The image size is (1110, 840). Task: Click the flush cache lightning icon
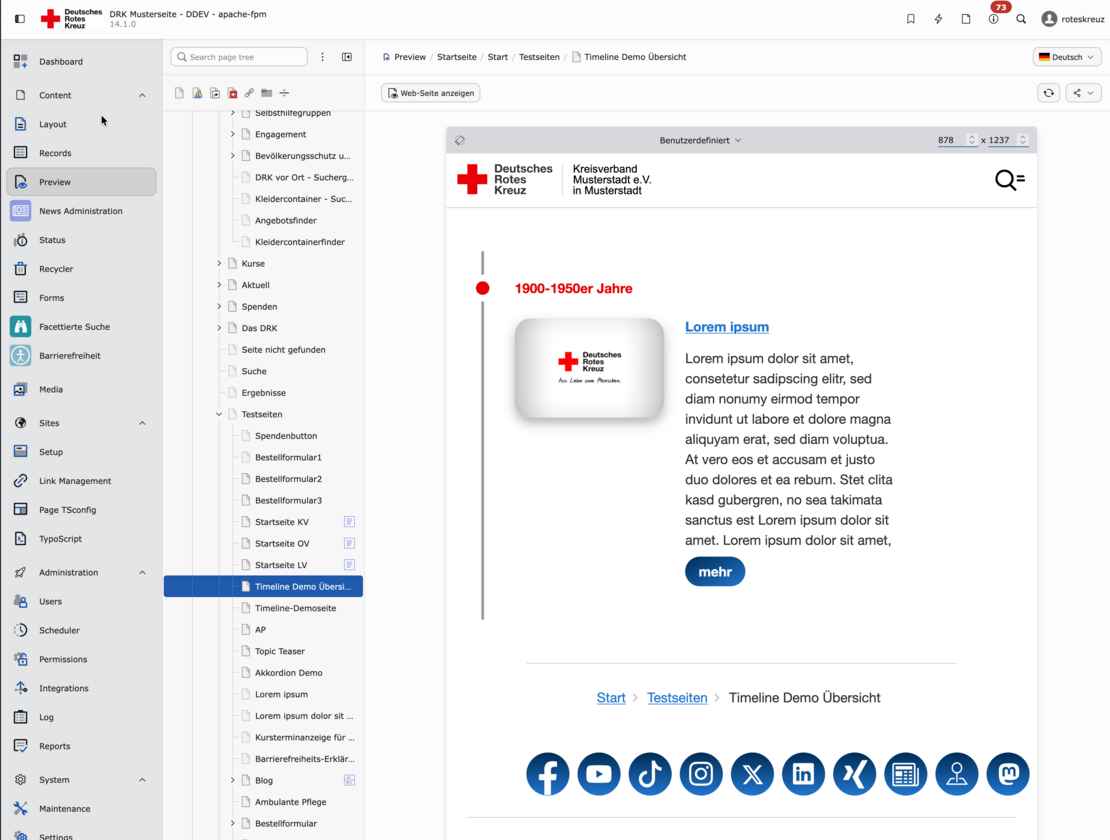(x=938, y=19)
